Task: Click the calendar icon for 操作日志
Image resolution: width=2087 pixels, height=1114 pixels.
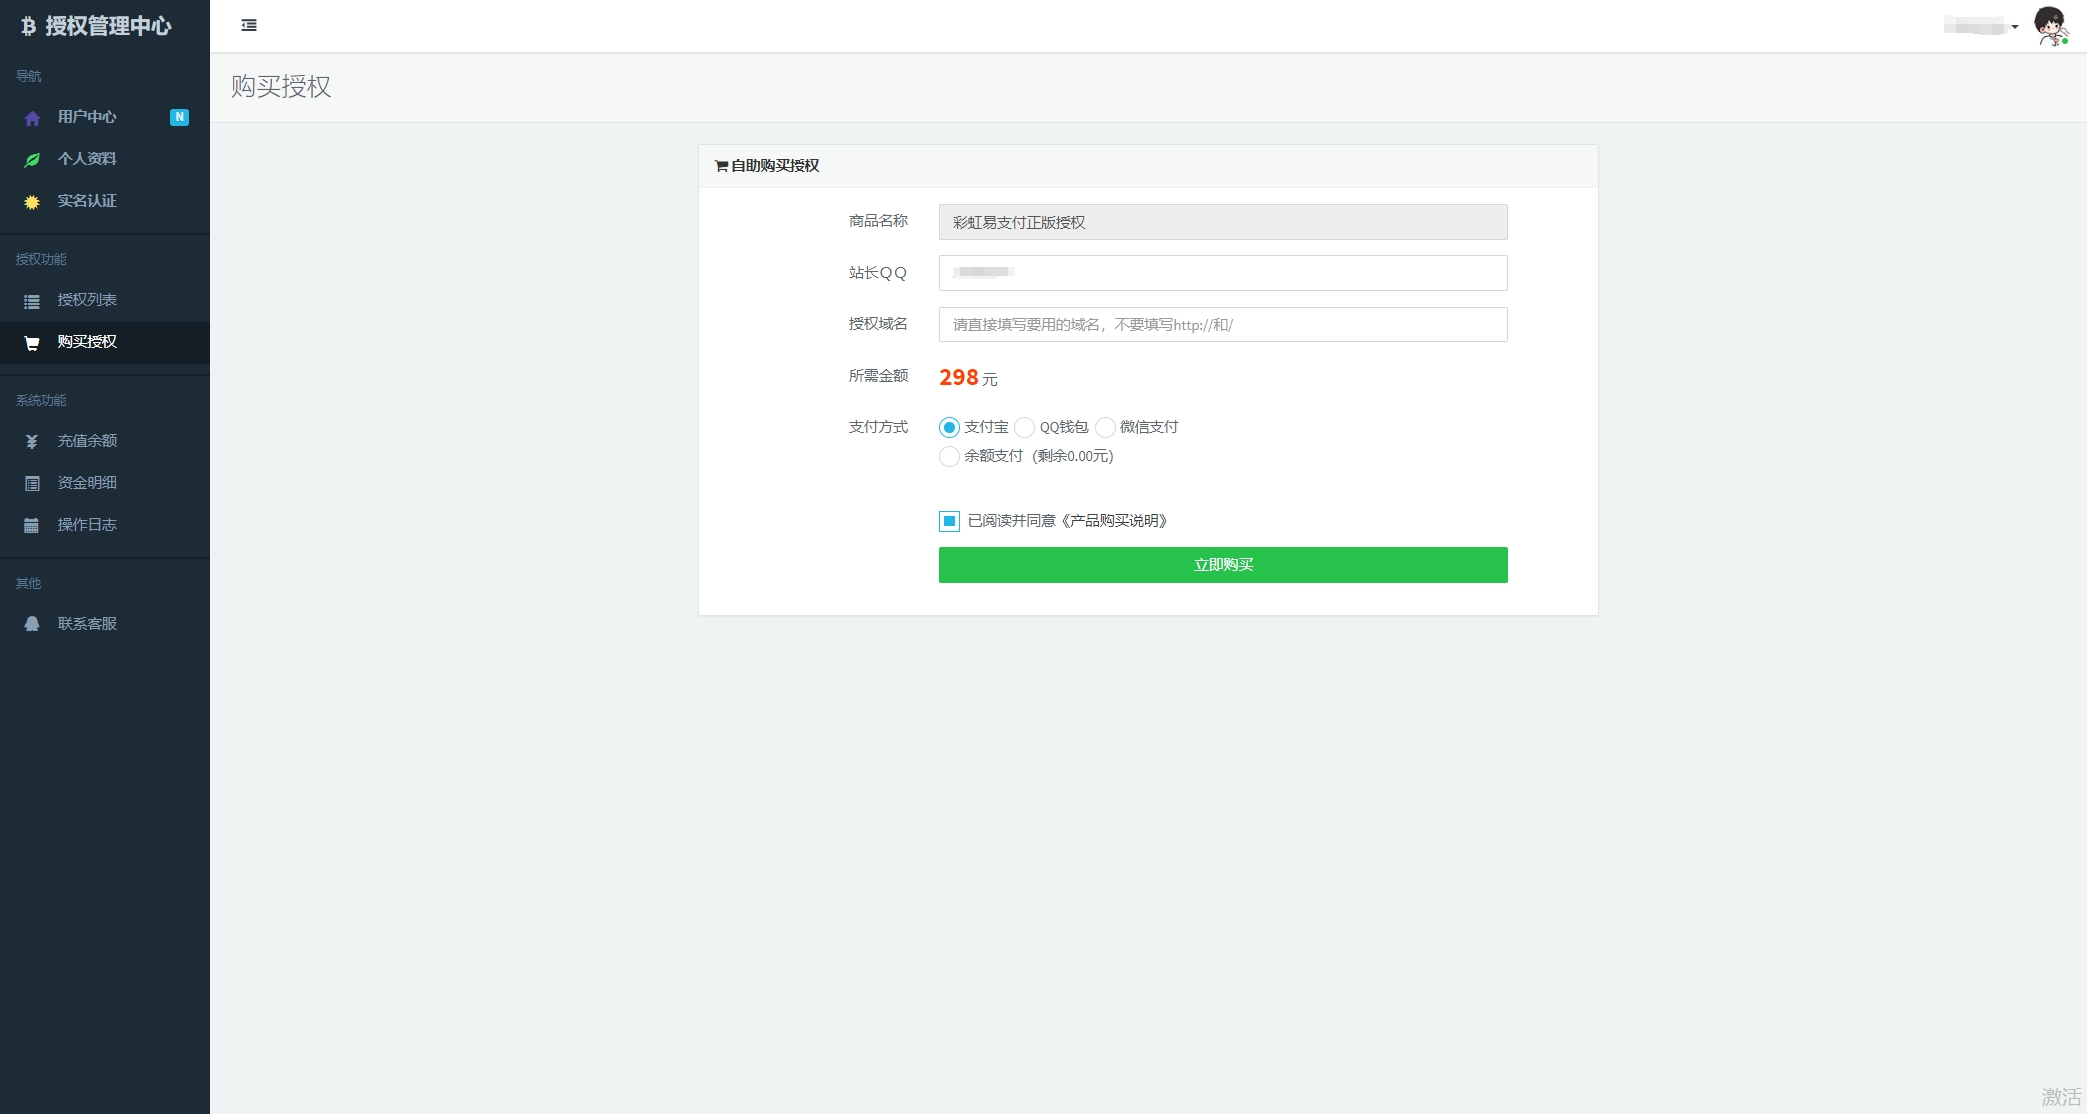Action: (32, 526)
